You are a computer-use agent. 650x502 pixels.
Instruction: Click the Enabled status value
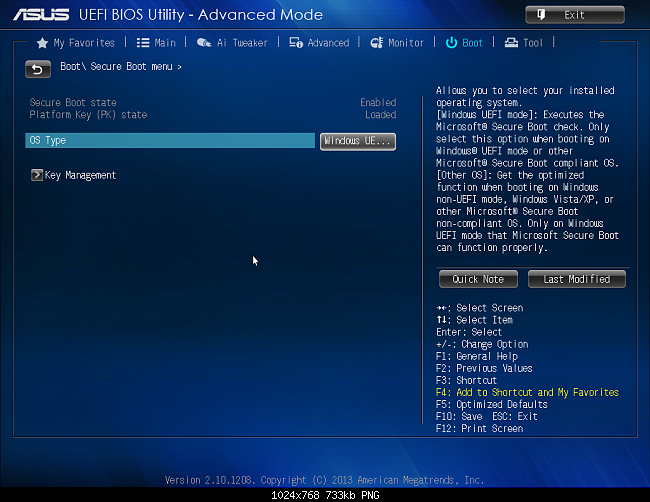click(378, 102)
